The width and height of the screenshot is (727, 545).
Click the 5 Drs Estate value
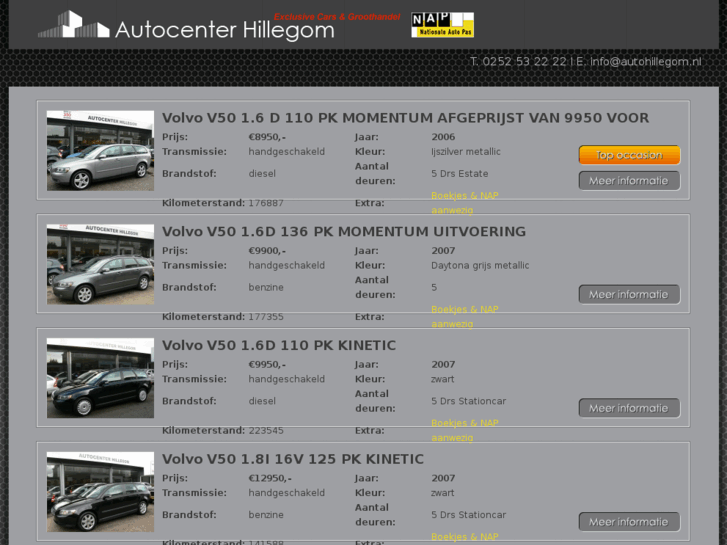click(459, 173)
